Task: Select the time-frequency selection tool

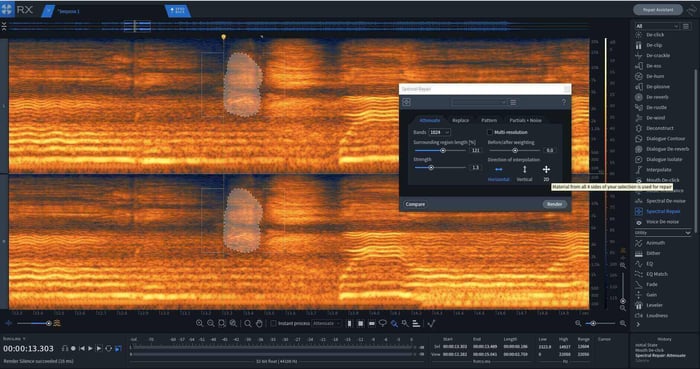Action: (x=361, y=323)
